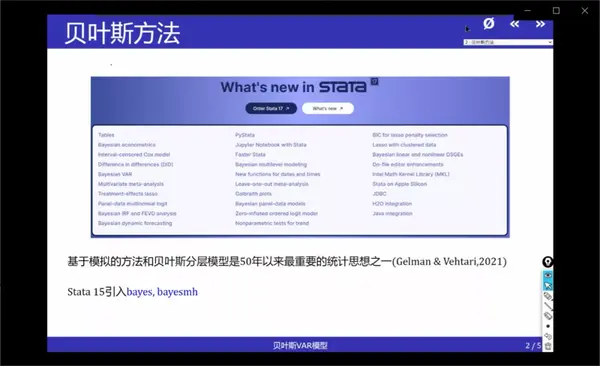This screenshot has width=600, height=366.
Task: Select the straight line drawing tool
Action: tap(548, 306)
